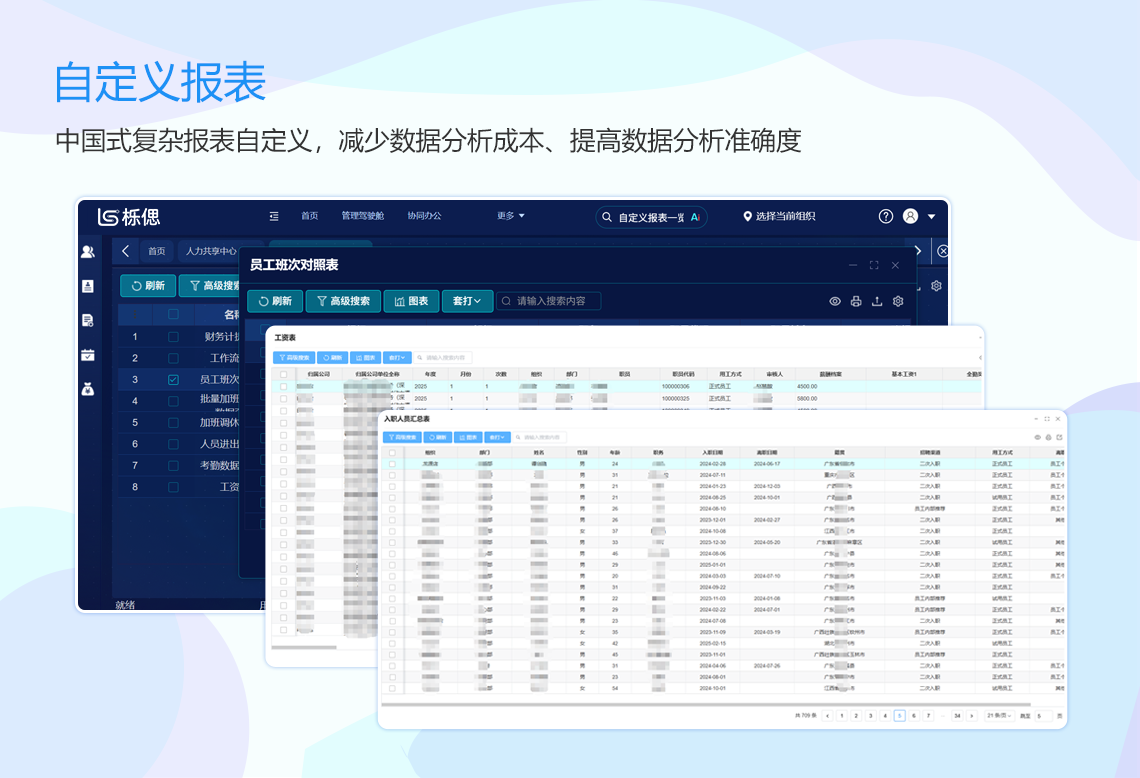Switch to the 人力共享中心 tab
Viewport: 1140px width, 778px height.
click(x=211, y=252)
